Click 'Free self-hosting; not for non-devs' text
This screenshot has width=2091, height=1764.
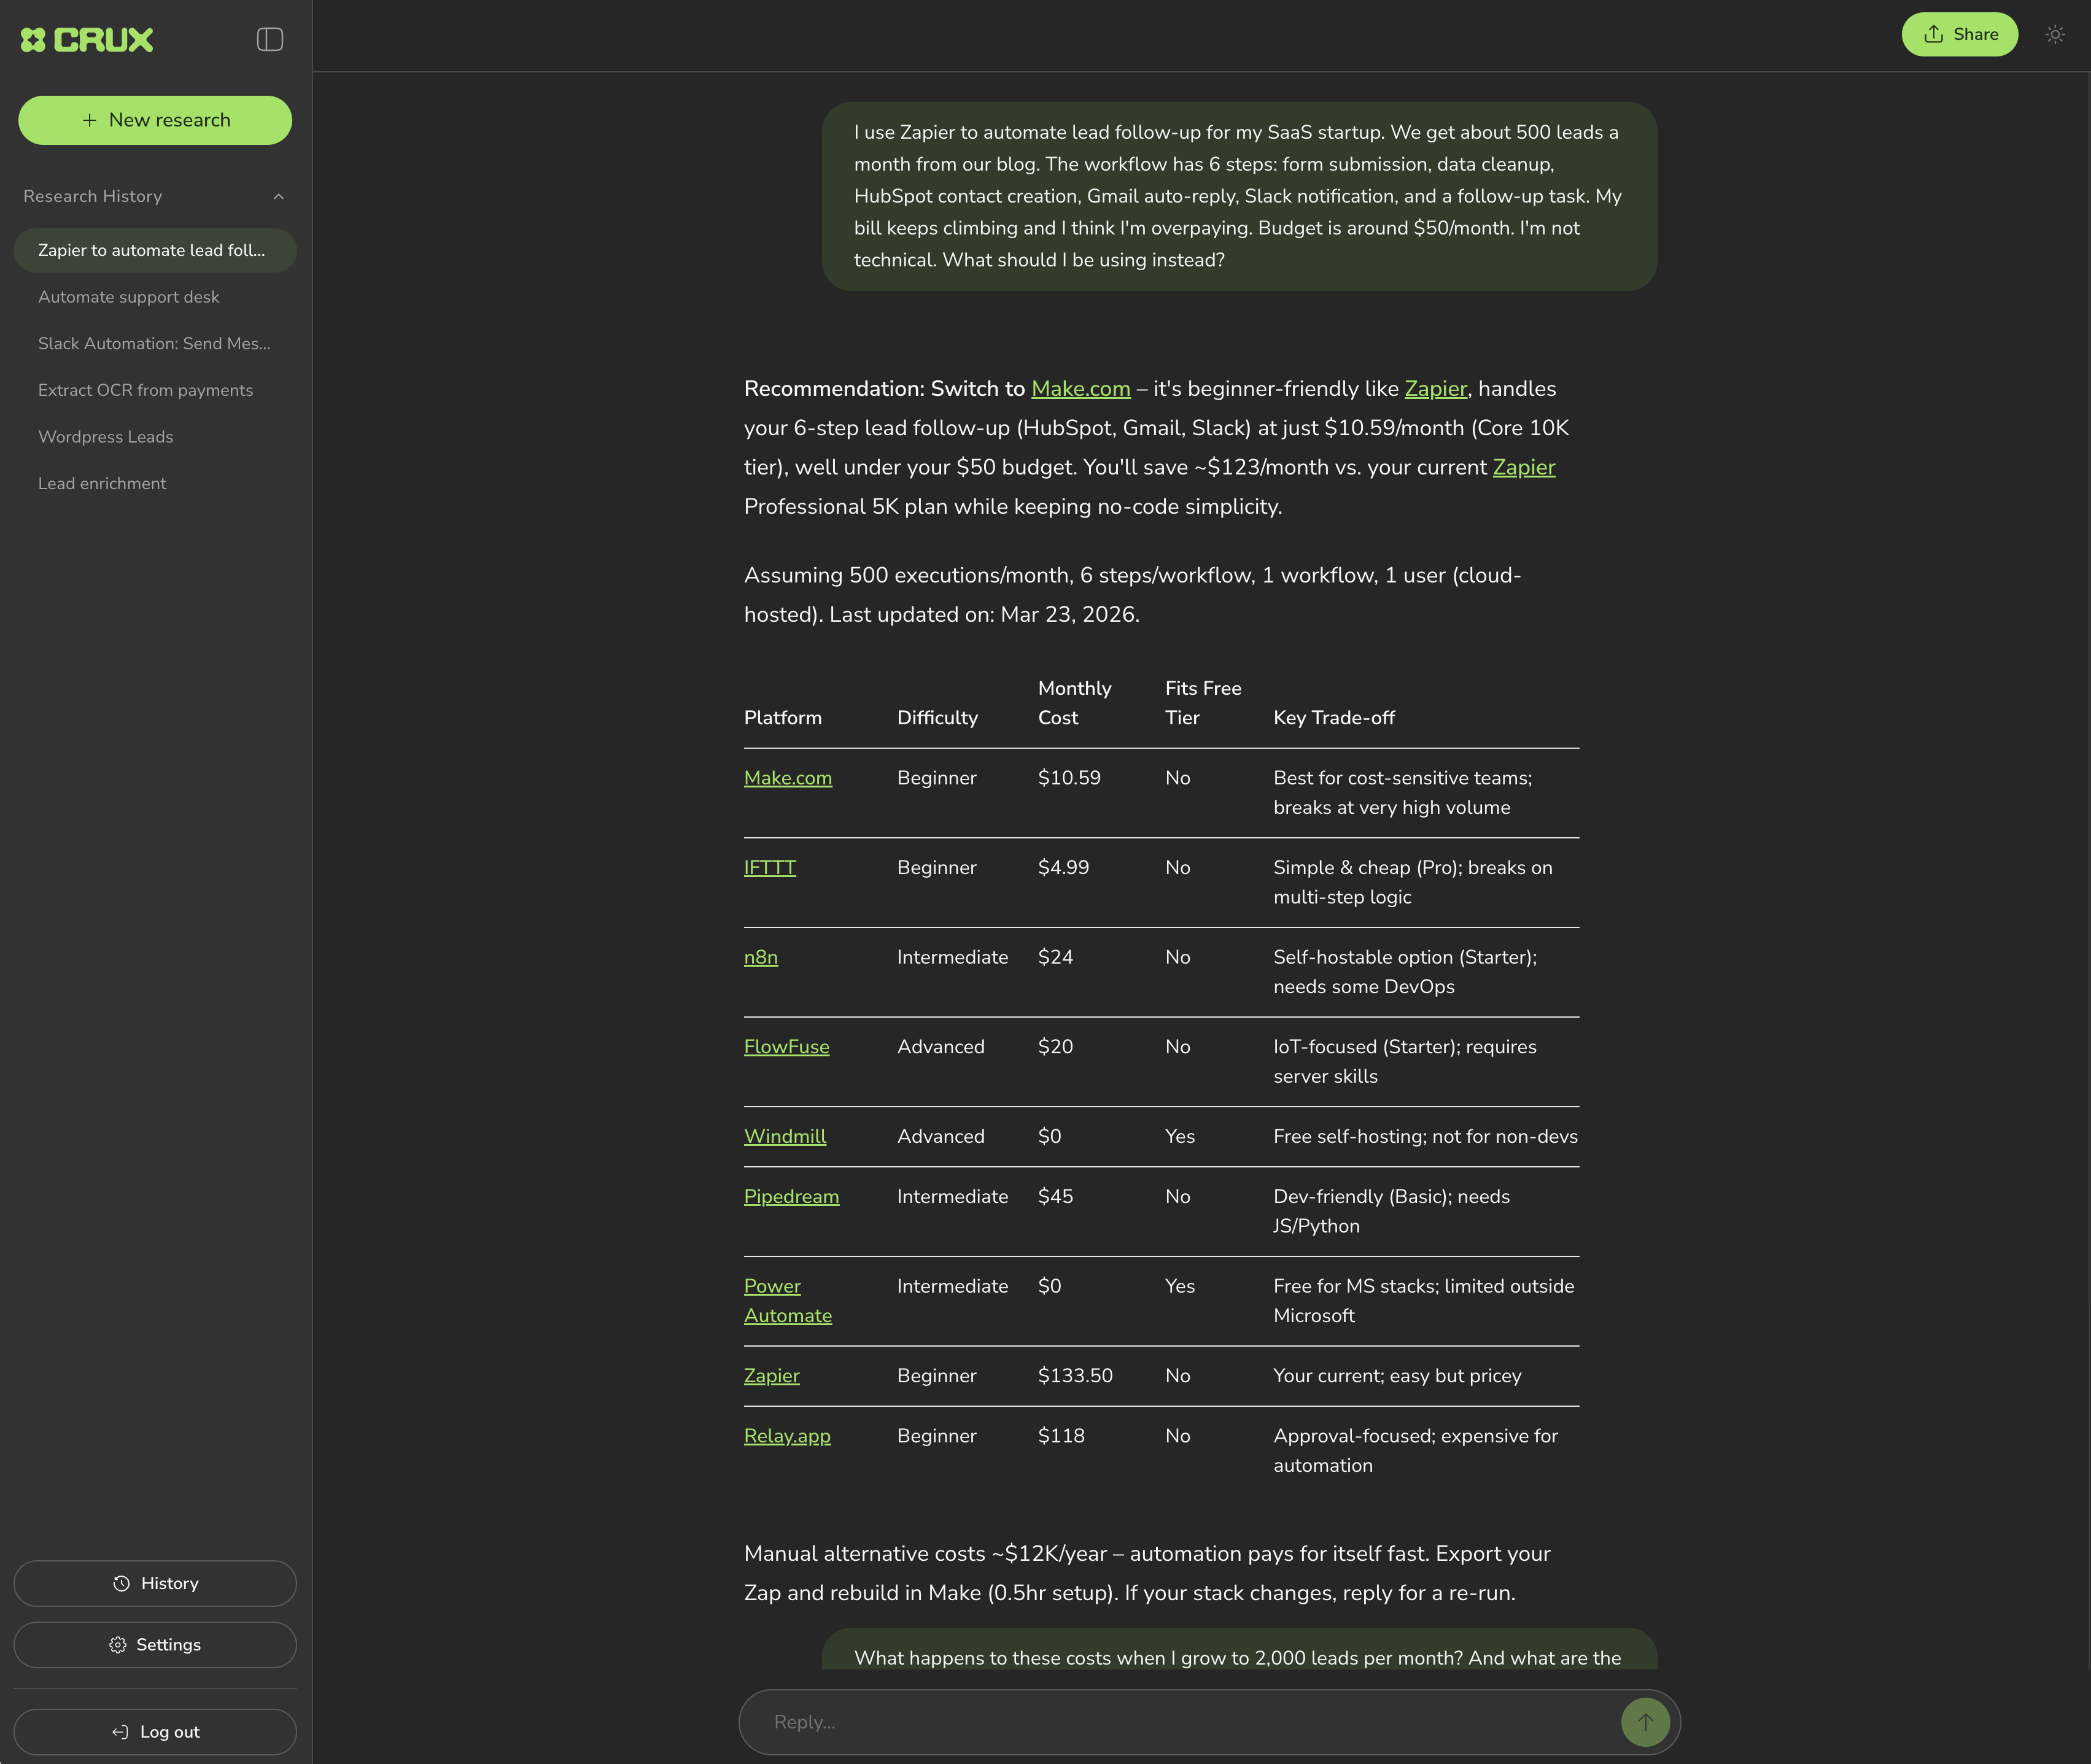(1425, 1137)
